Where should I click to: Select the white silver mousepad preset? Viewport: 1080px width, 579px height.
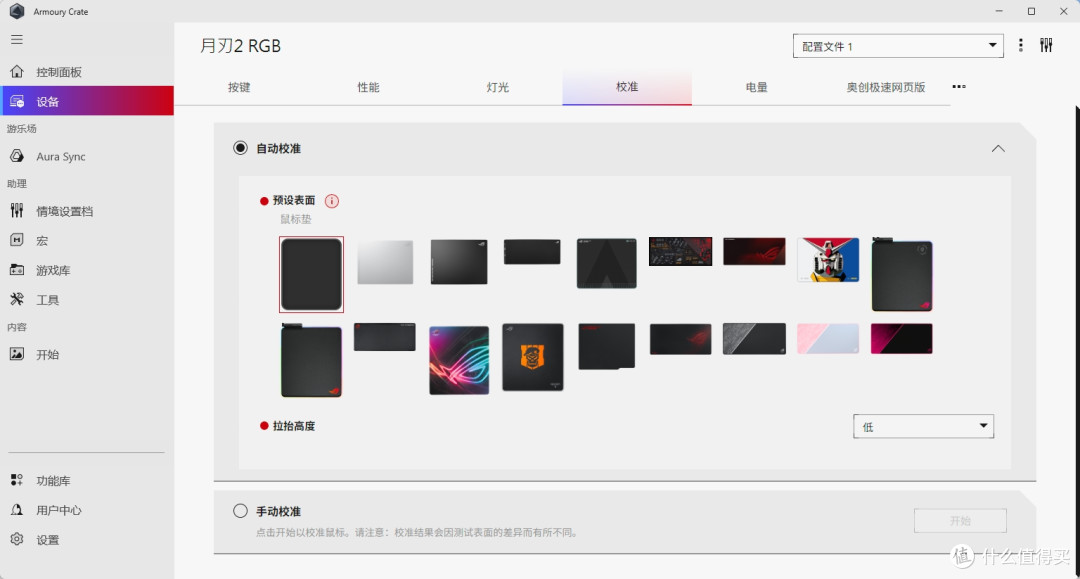(x=385, y=262)
